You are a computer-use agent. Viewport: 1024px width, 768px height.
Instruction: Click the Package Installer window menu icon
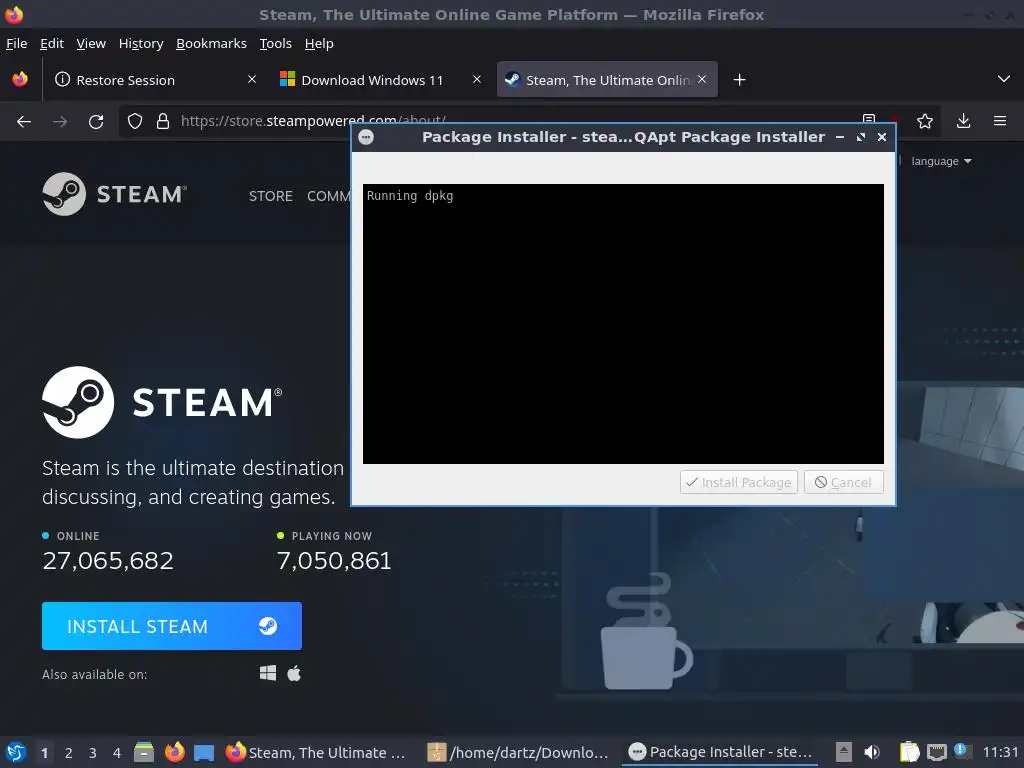pyautogui.click(x=366, y=137)
